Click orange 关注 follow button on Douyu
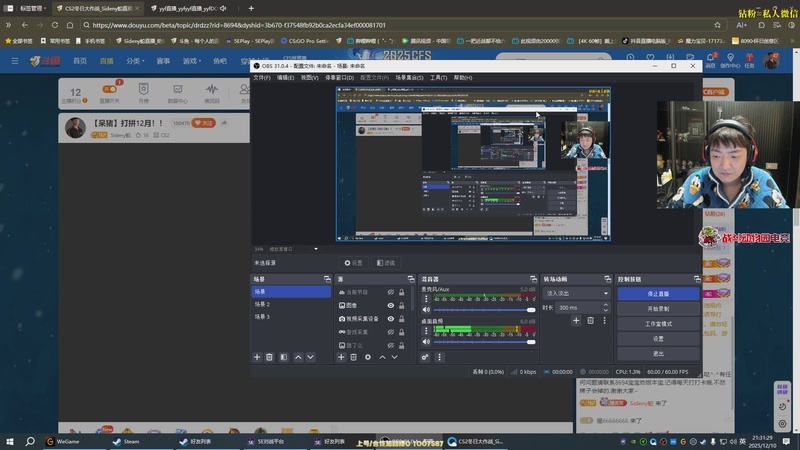Viewport: 800px width, 450px height. [x=204, y=123]
